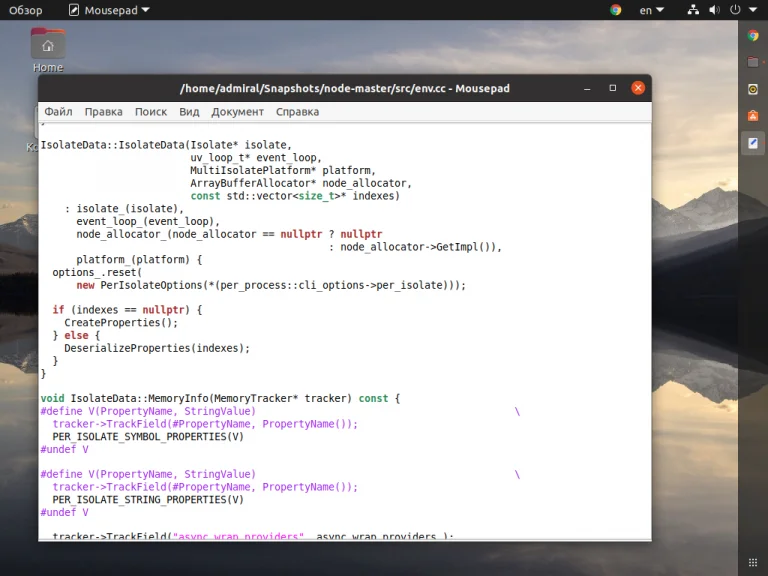Click Chrome indicator in top bar
Image resolution: width=768 pixels, height=576 pixels.
616,10
